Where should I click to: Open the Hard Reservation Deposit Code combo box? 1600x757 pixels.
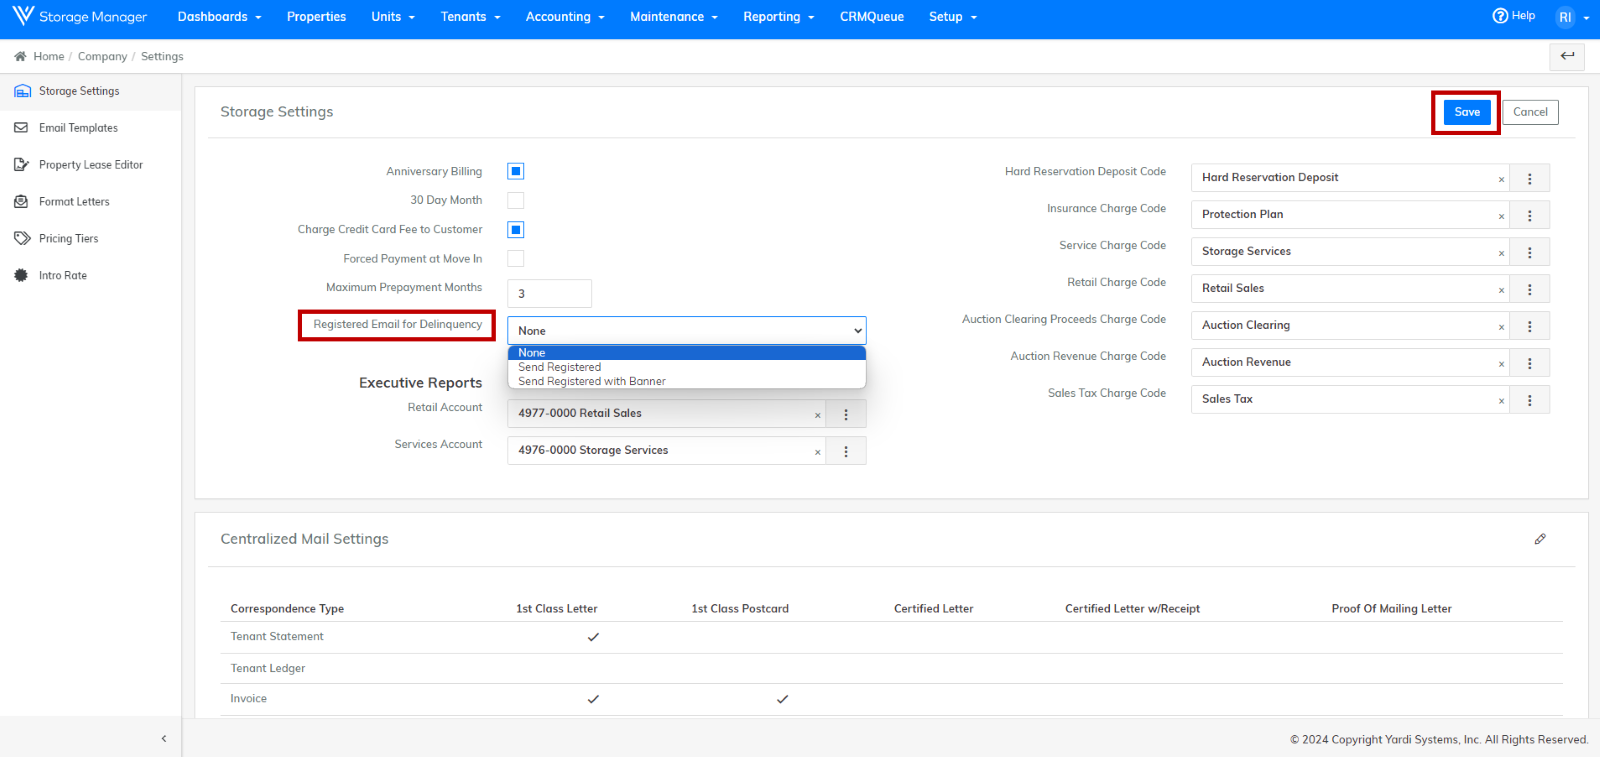point(1350,178)
